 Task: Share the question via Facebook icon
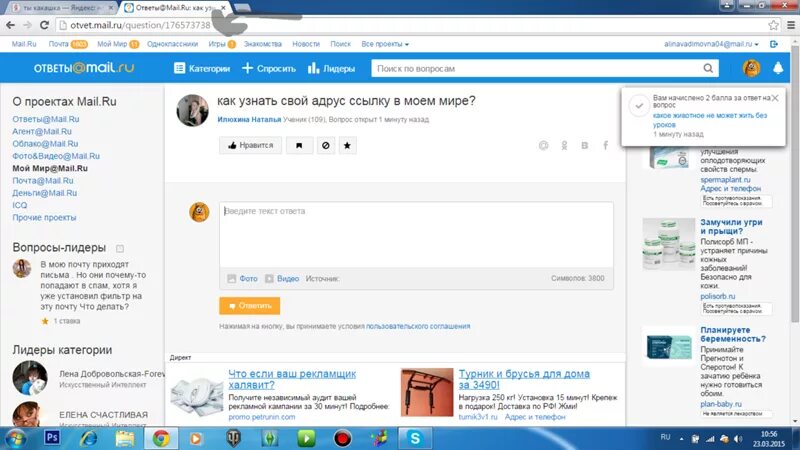tap(606, 145)
